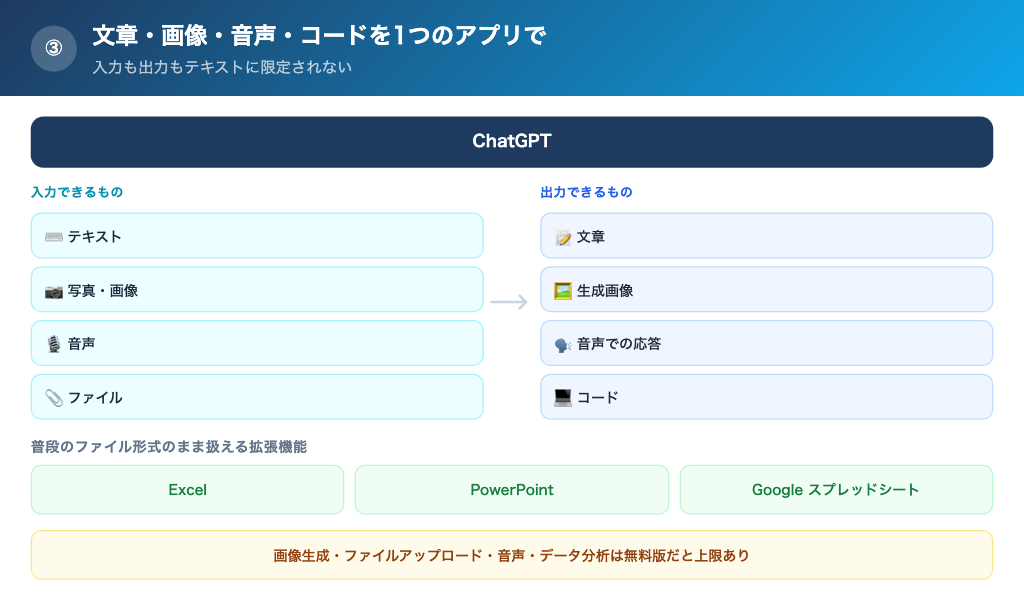Click the camera icon beside 写真・画像

coord(54,291)
